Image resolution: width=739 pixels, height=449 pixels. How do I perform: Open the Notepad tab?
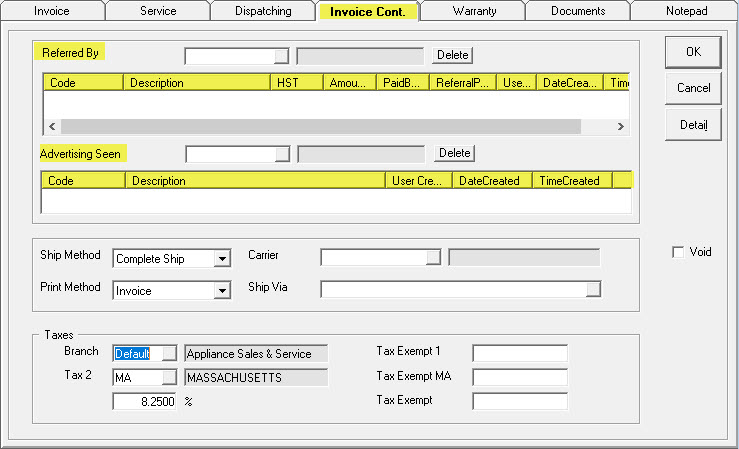coord(685,11)
